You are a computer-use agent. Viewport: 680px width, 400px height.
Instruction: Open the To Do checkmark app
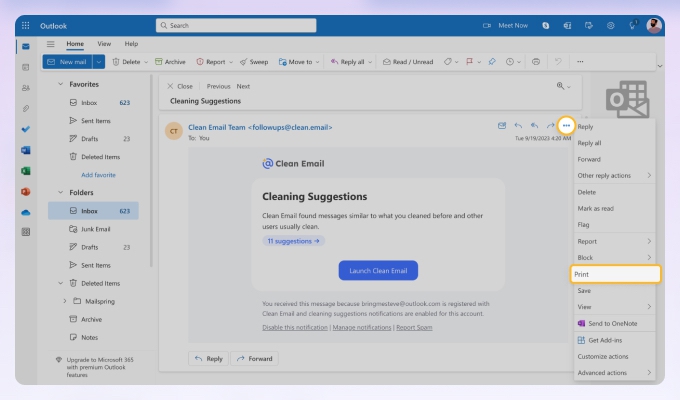[x=26, y=129]
